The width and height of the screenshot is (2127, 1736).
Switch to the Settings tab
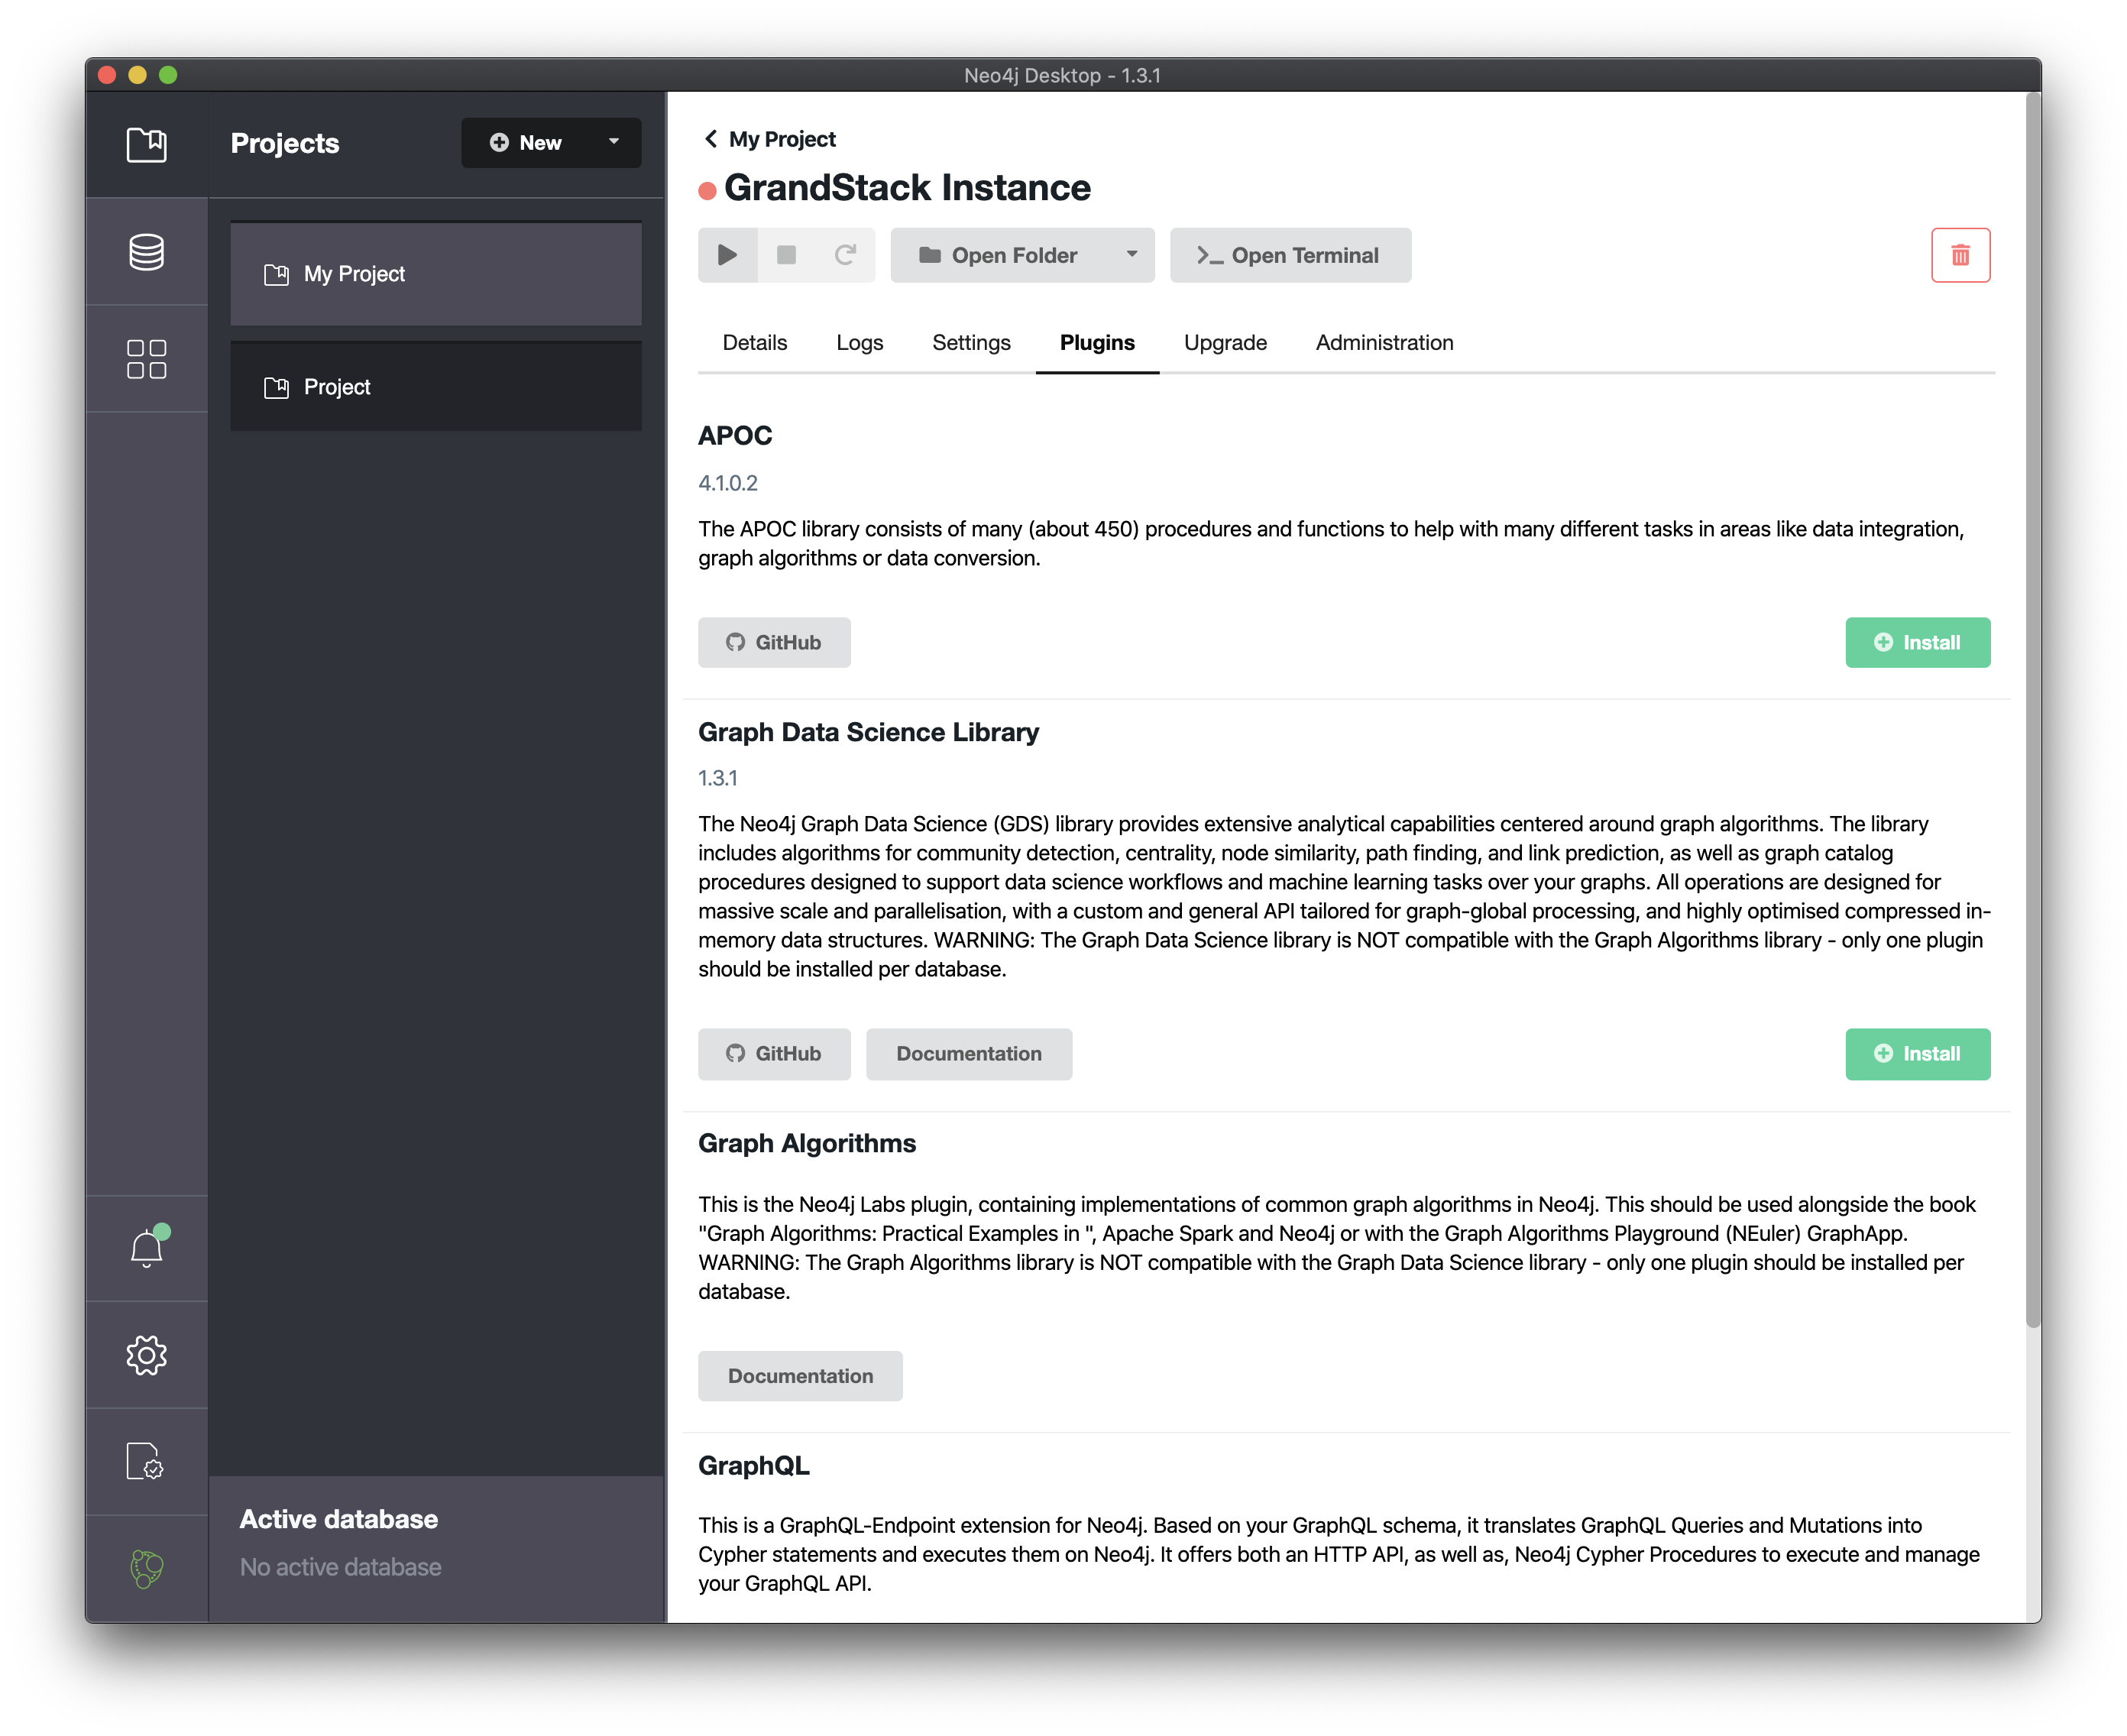(970, 343)
